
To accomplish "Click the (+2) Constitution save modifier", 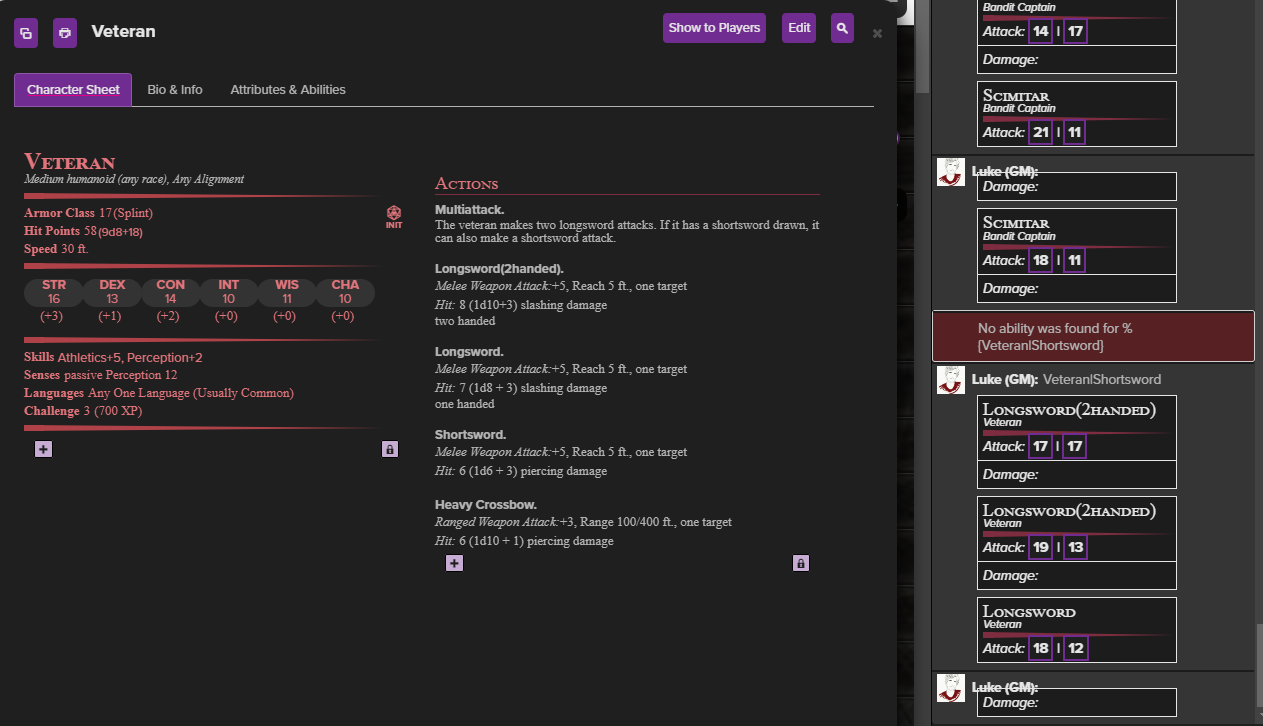I will pos(168,316).
